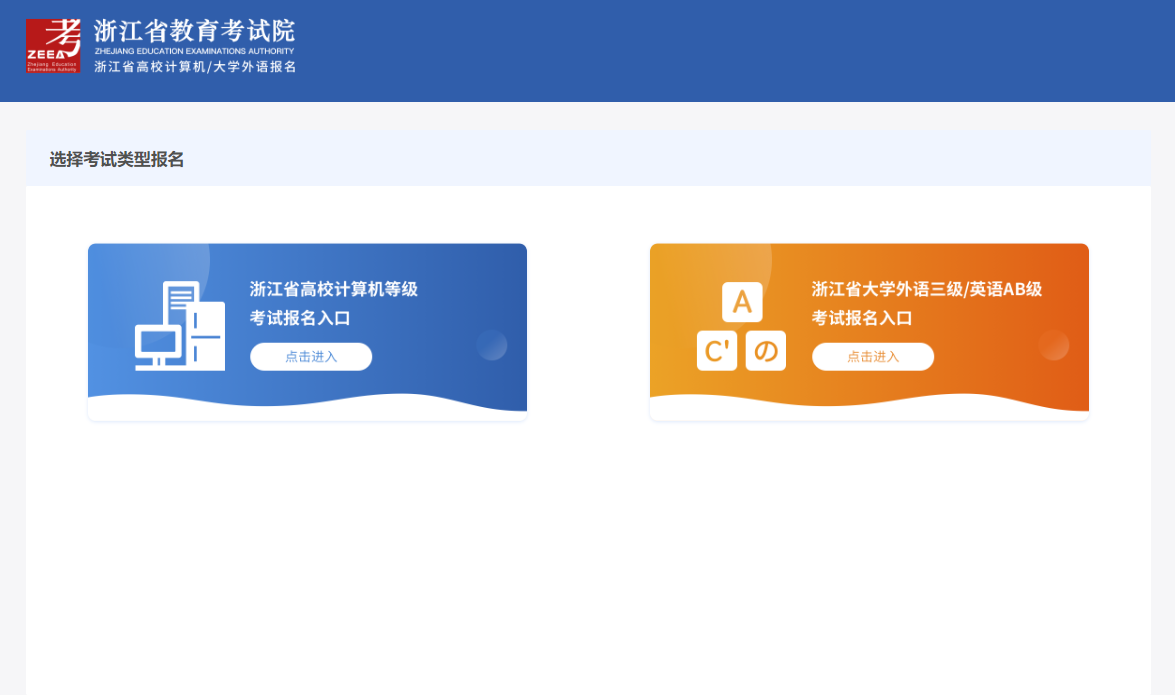Click the Zhejiang Education Examinations Authority English text
This screenshot has height=695, width=1175.
tap(194, 51)
